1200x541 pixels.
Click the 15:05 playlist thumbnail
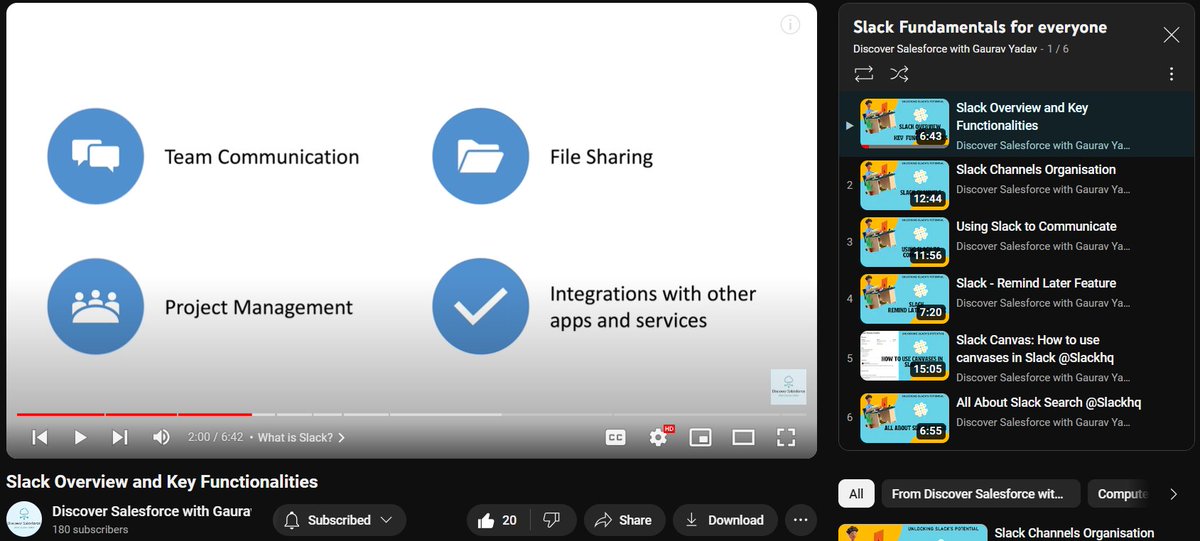point(905,356)
